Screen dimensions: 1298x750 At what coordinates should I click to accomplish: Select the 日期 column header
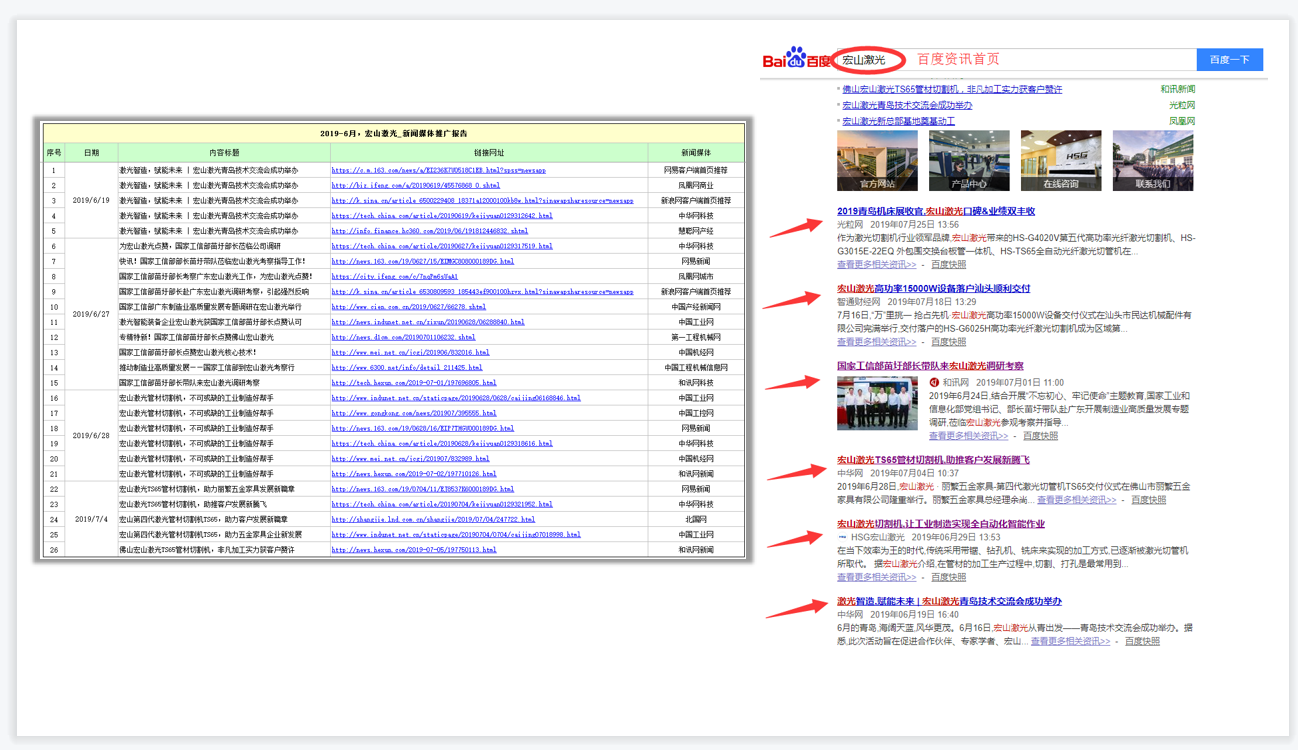[x=92, y=153]
